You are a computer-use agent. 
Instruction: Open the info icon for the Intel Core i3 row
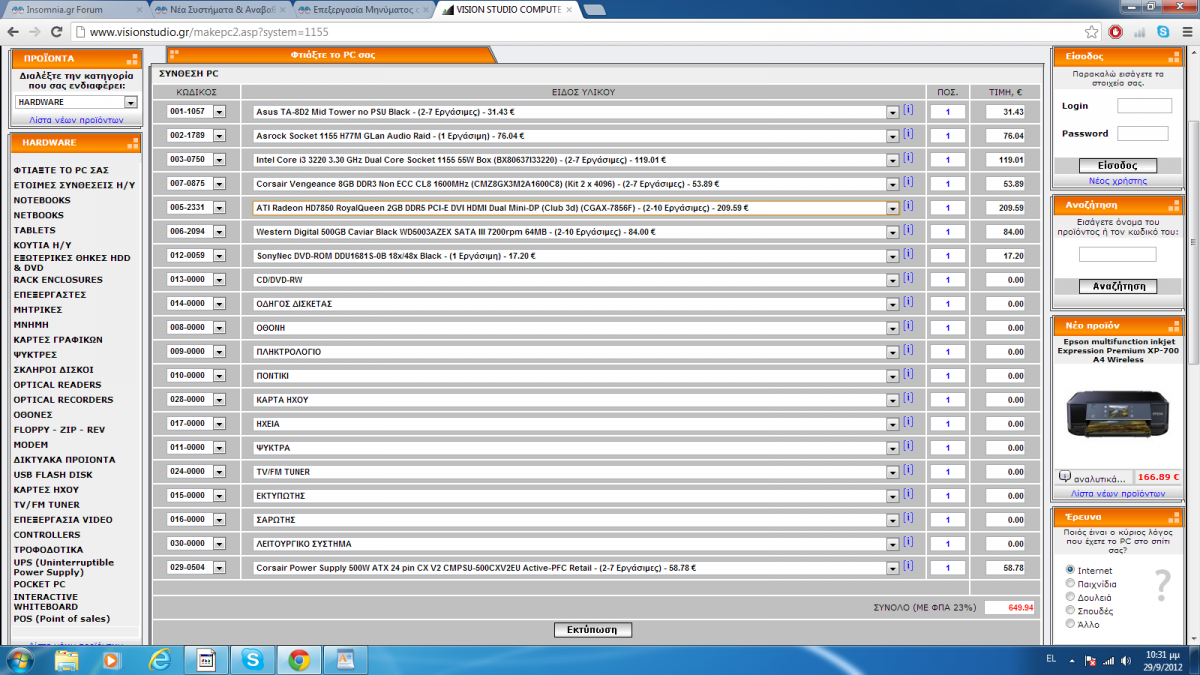908,158
